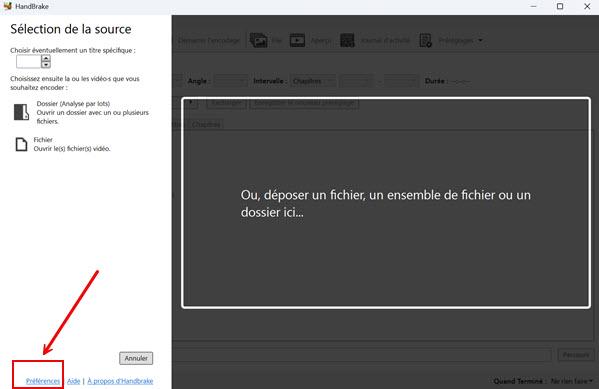599x389 pixels.
Task: Increase the title number with up arrow
Action: pos(46,58)
